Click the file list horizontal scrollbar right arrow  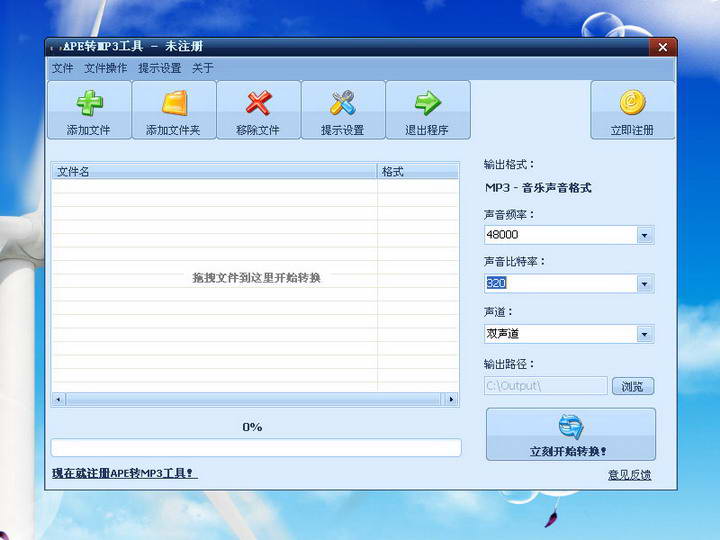pos(451,399)
